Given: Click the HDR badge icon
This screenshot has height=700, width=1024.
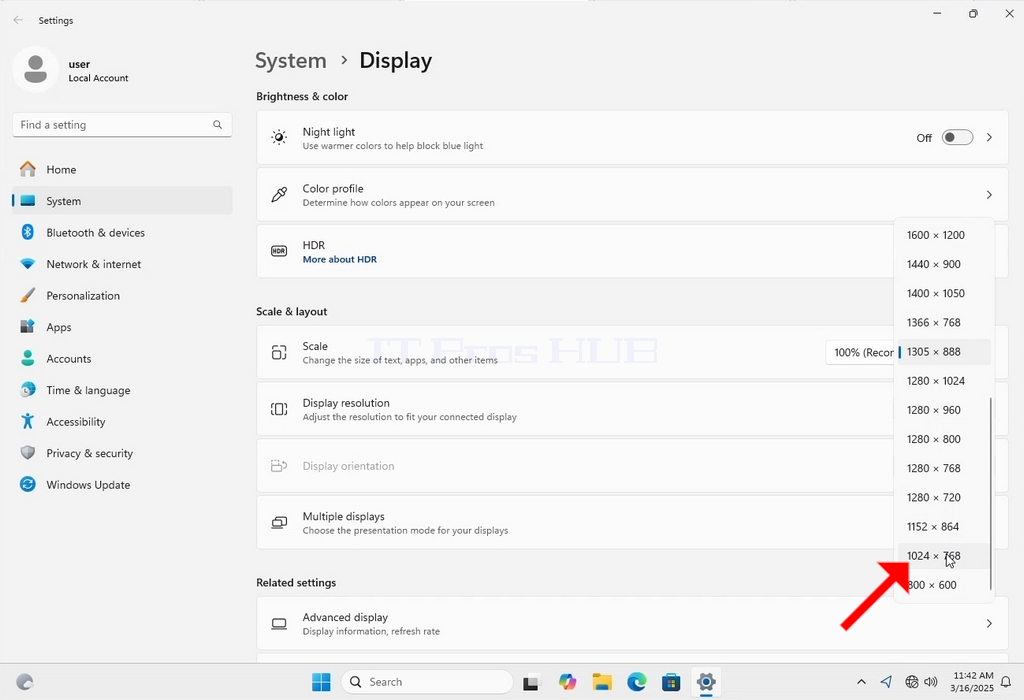Looking at the screenshot, I should (x=279, y=251).
